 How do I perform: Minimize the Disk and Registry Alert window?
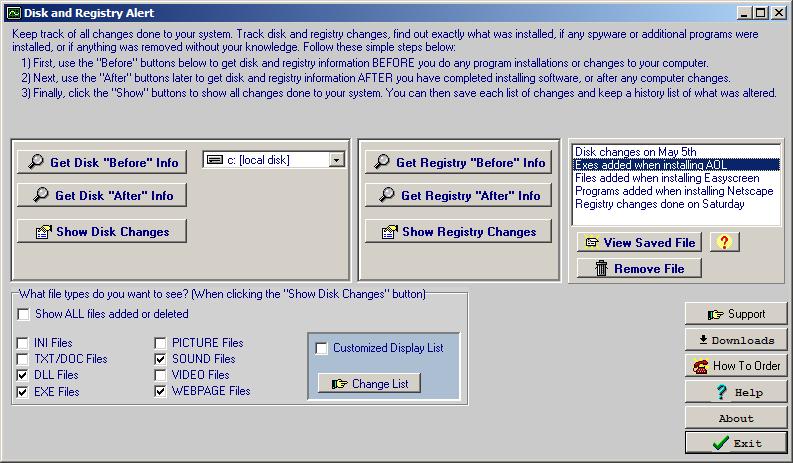click(x=743, y=13)
